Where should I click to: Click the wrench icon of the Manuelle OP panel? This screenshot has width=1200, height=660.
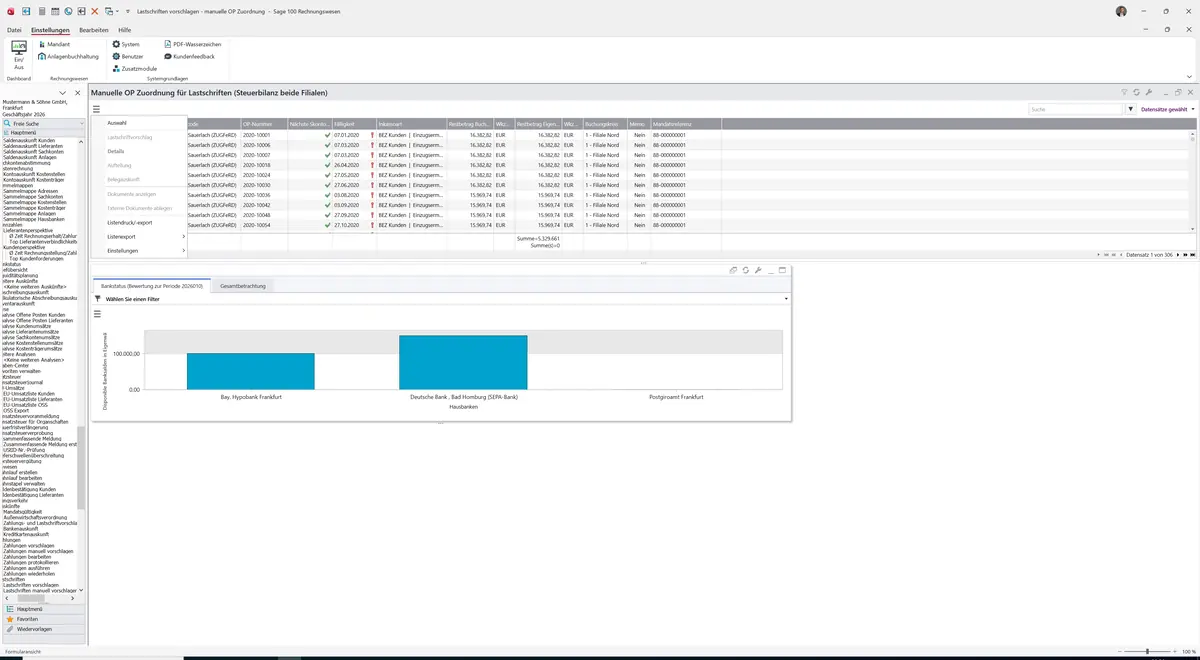tap(1149, 92)
